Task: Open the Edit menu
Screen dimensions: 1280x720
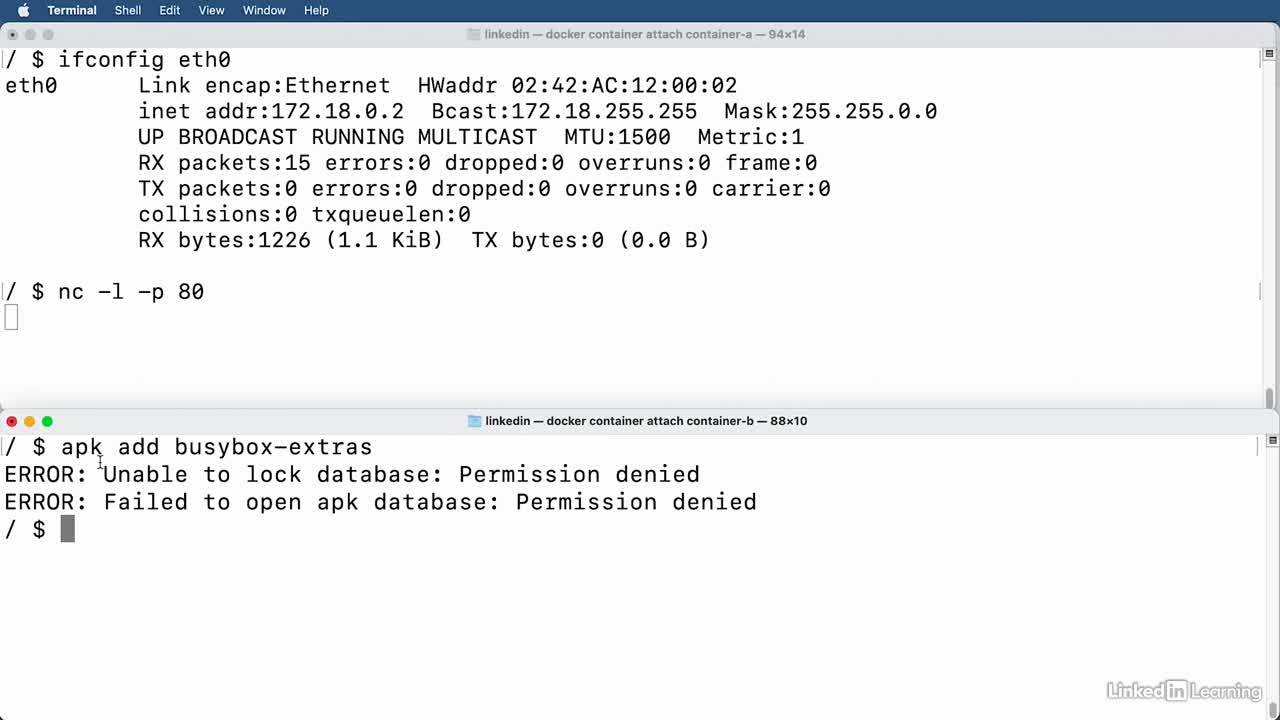Action: 170,10
